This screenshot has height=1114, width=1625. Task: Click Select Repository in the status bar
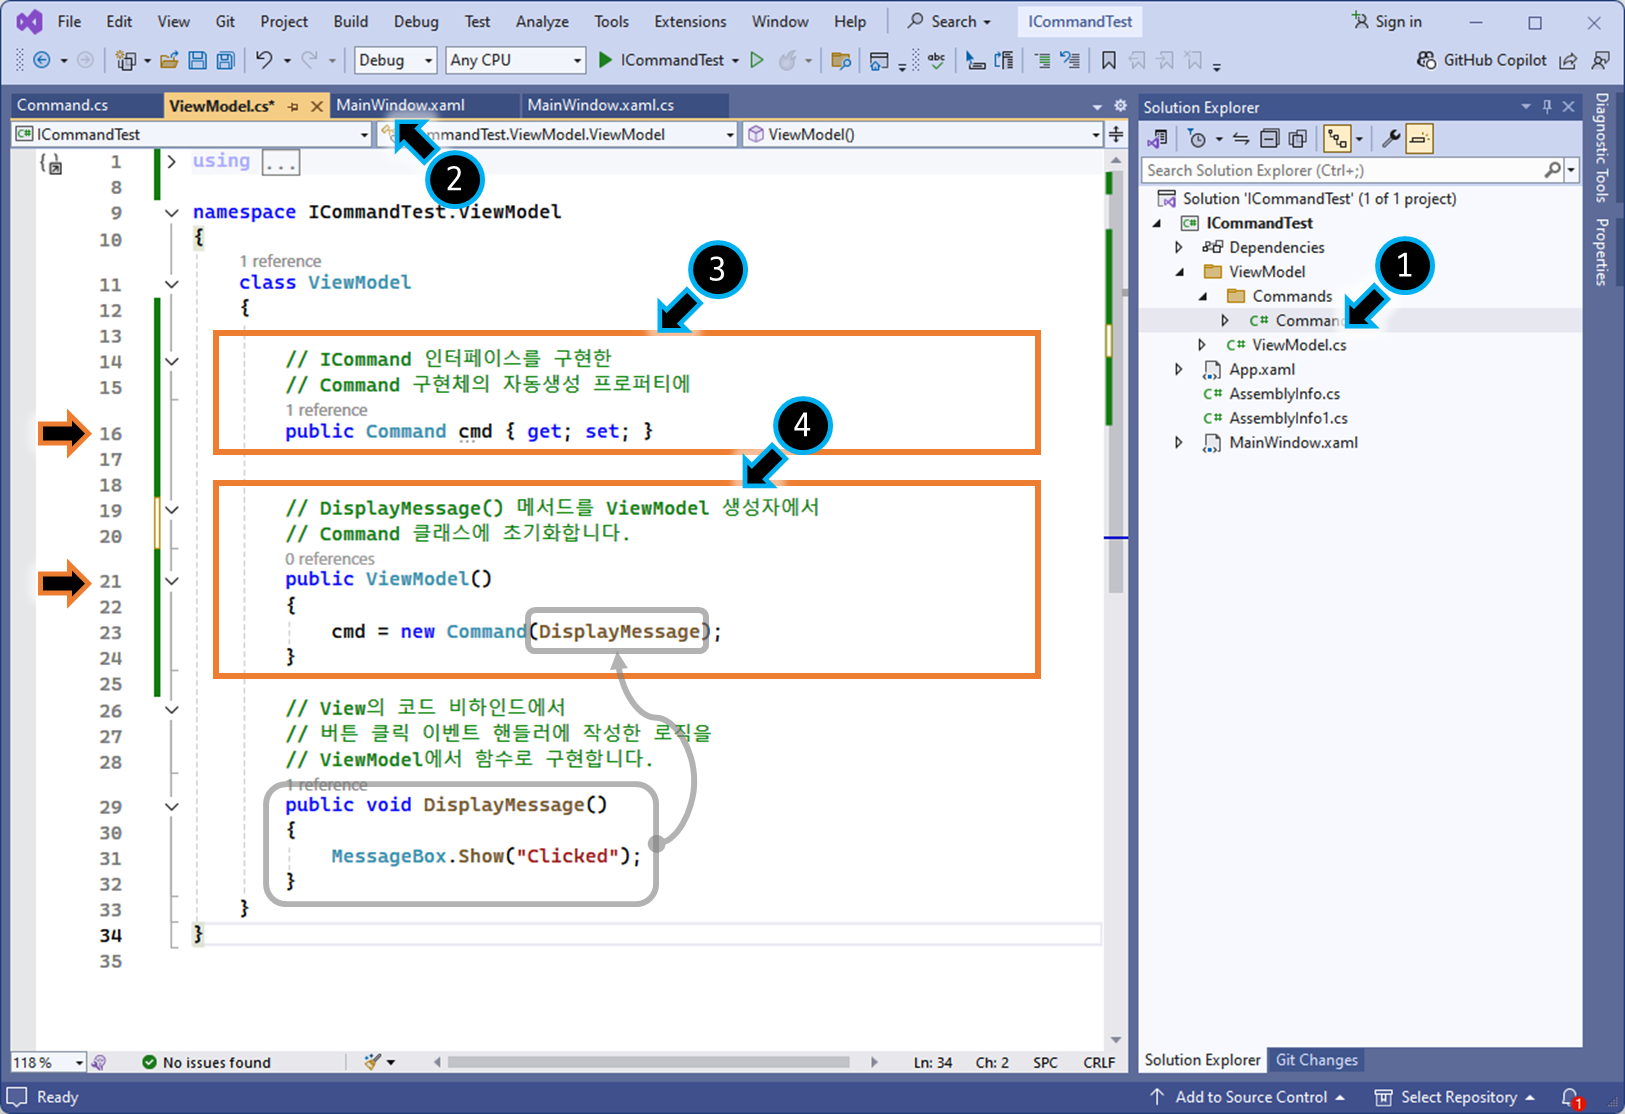click(x=1455, y=1097)
